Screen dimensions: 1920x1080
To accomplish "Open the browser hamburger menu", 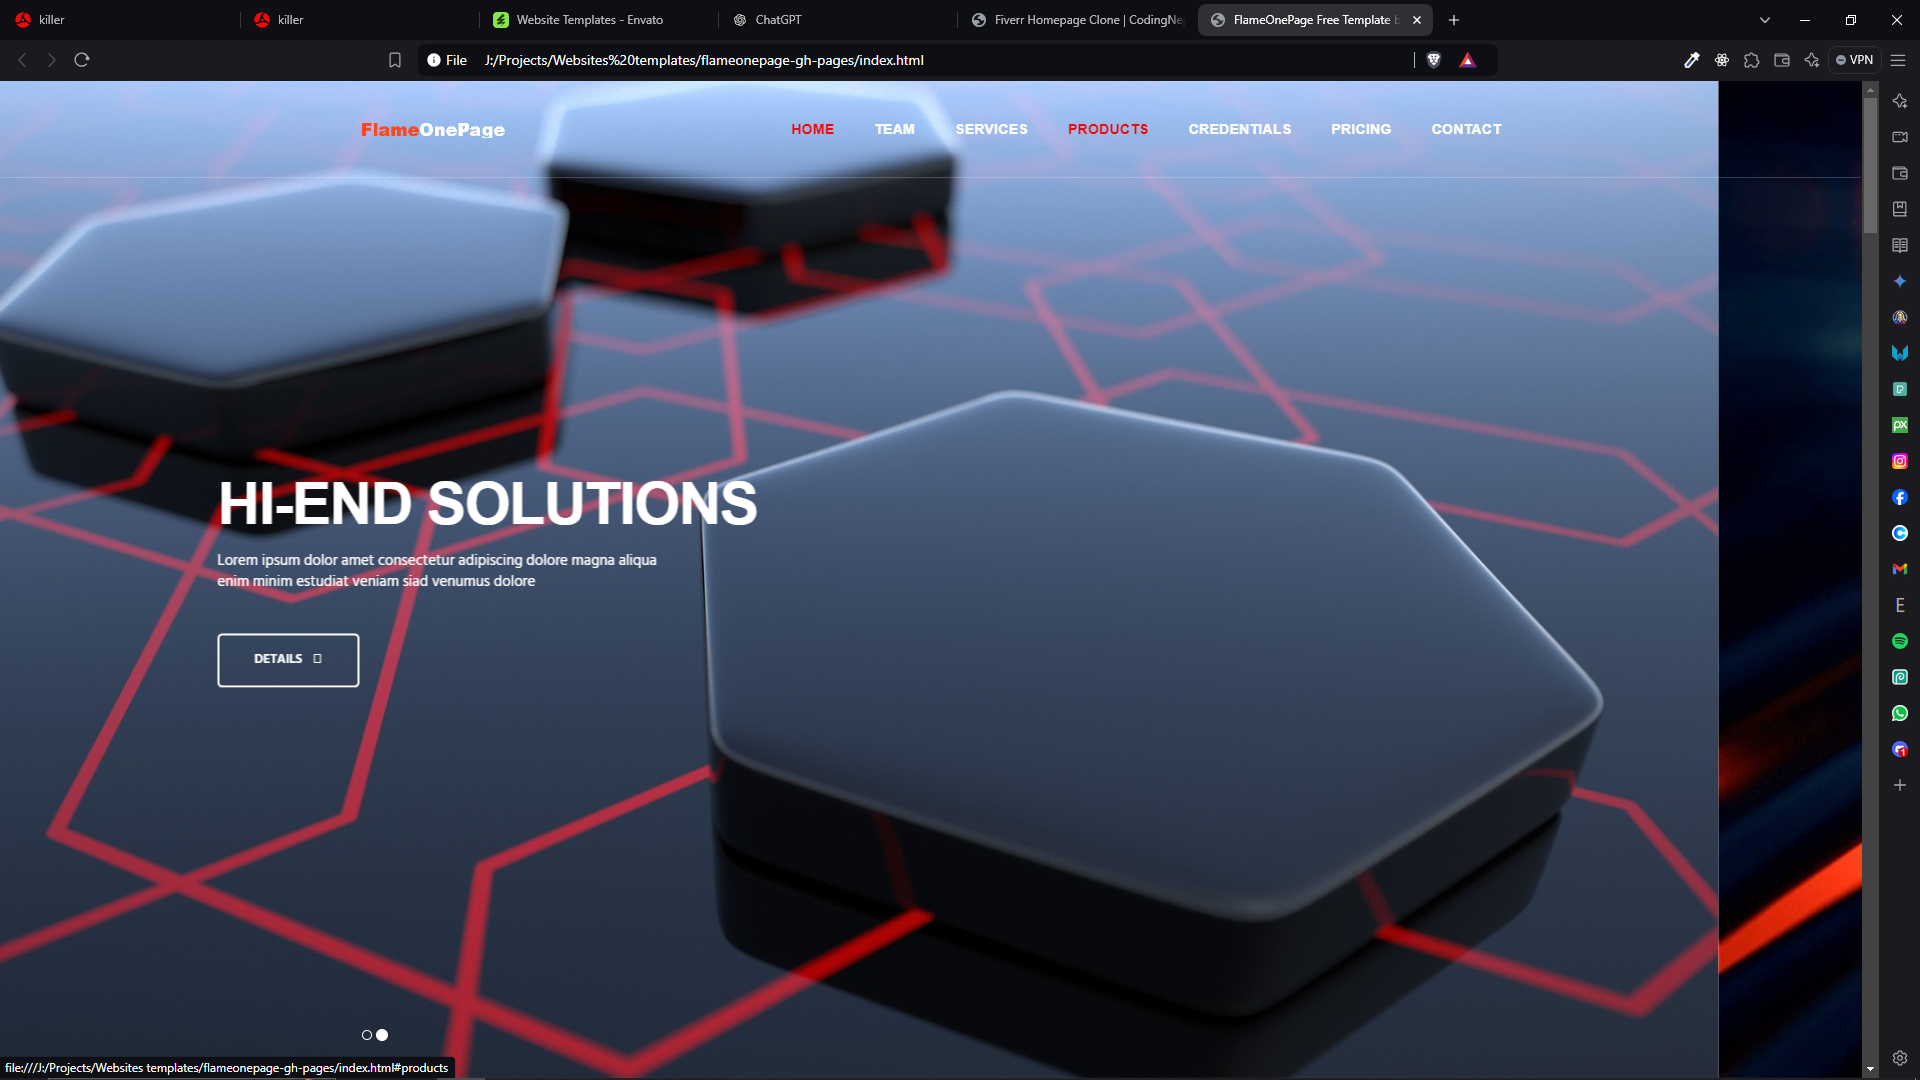I will pos(1898,60).
